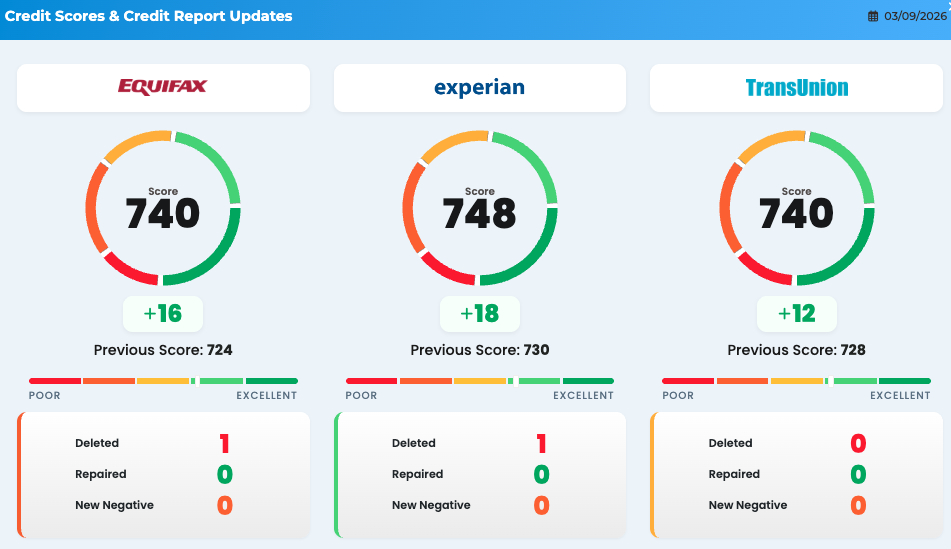The width and height of the screenshot is (951, 549).
Task: Click the 03/09/2026 date text
Action: (x=915, y=16)
